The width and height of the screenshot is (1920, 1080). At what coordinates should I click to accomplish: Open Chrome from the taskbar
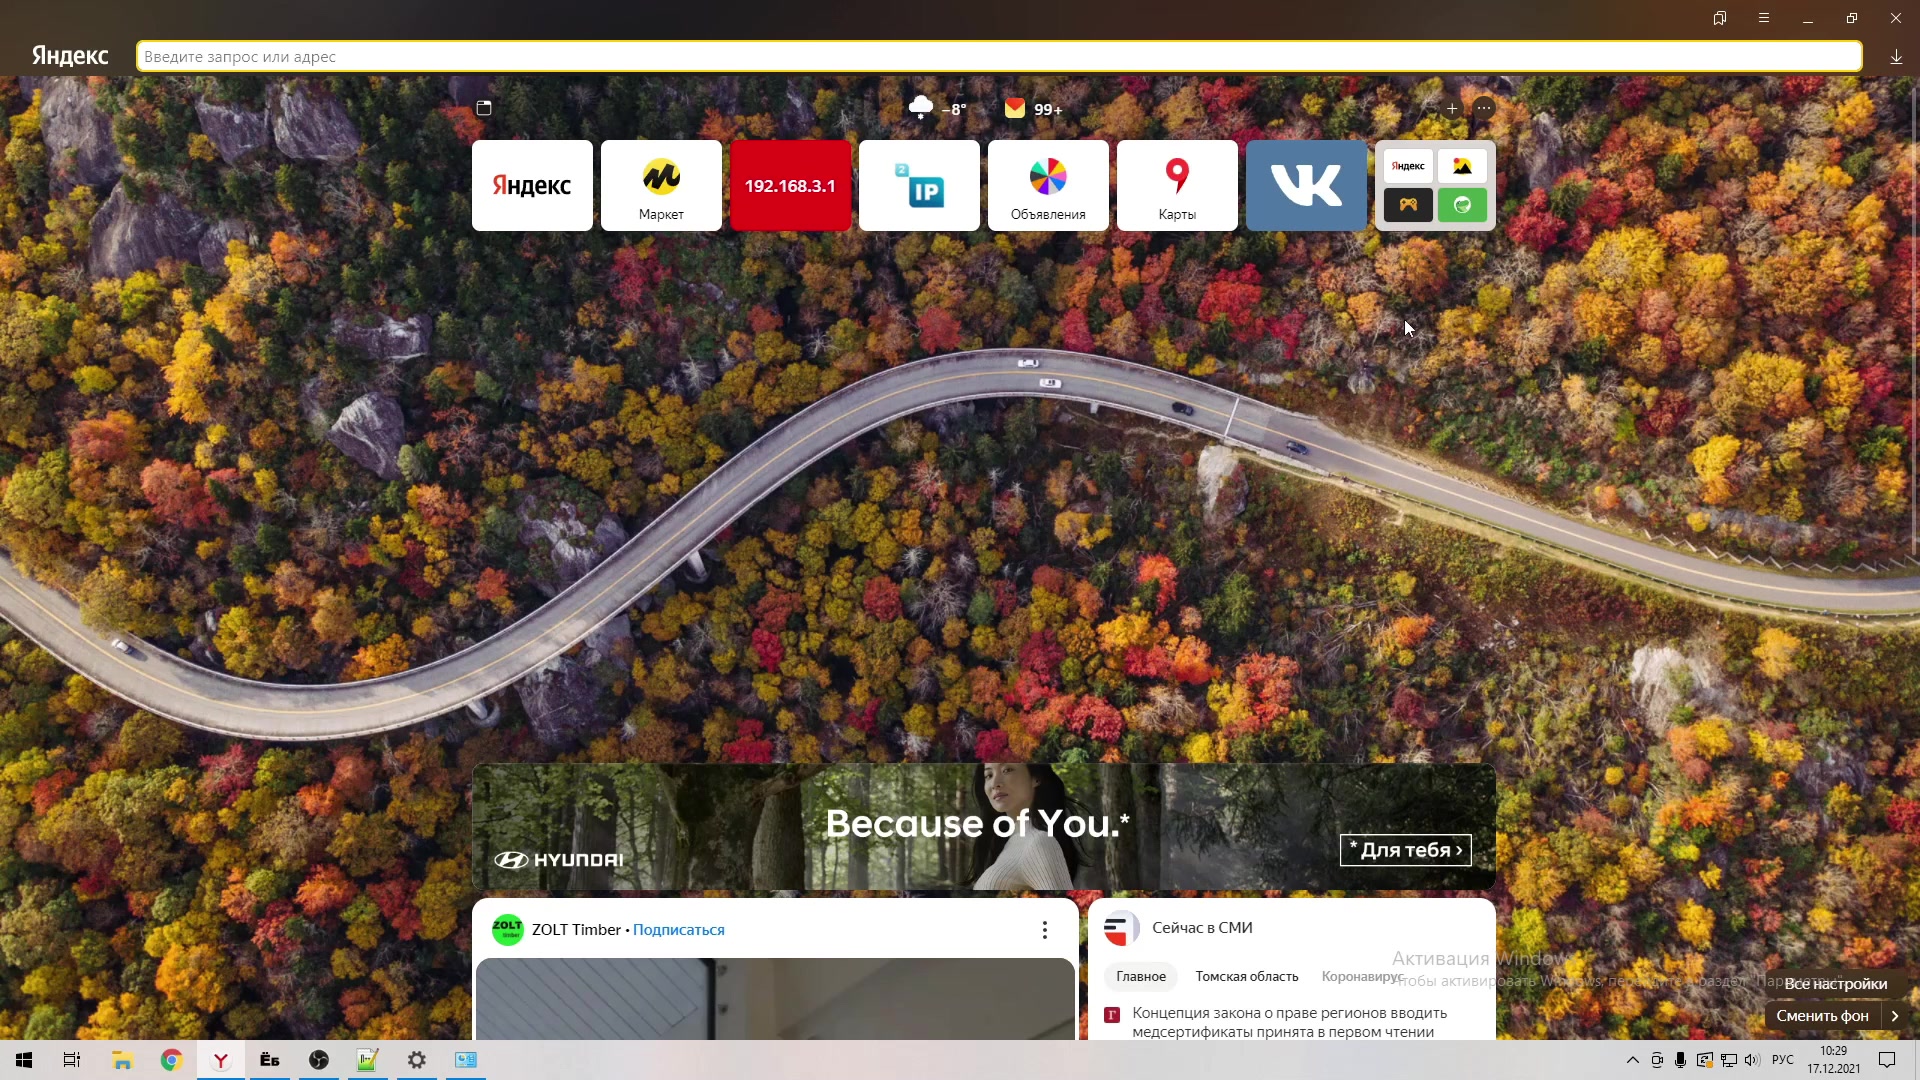pos(171,1060)
